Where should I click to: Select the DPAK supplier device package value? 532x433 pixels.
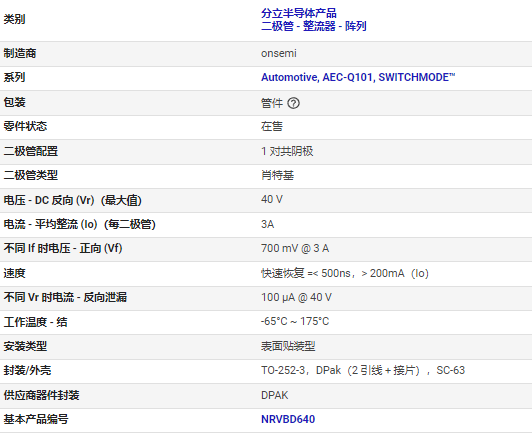point(274,395)
